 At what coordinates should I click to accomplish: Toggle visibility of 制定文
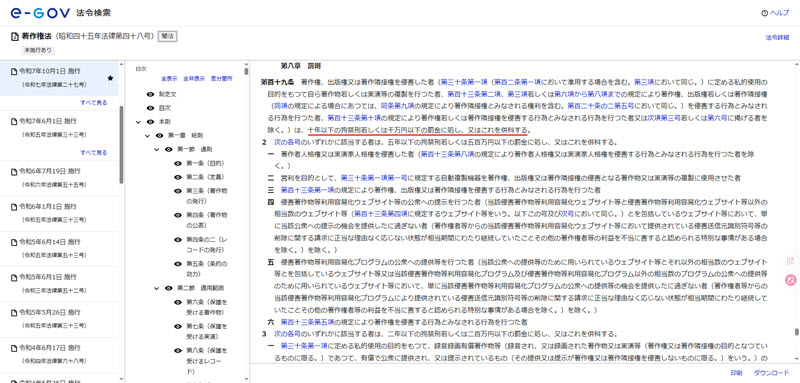[x=150, y=94]
